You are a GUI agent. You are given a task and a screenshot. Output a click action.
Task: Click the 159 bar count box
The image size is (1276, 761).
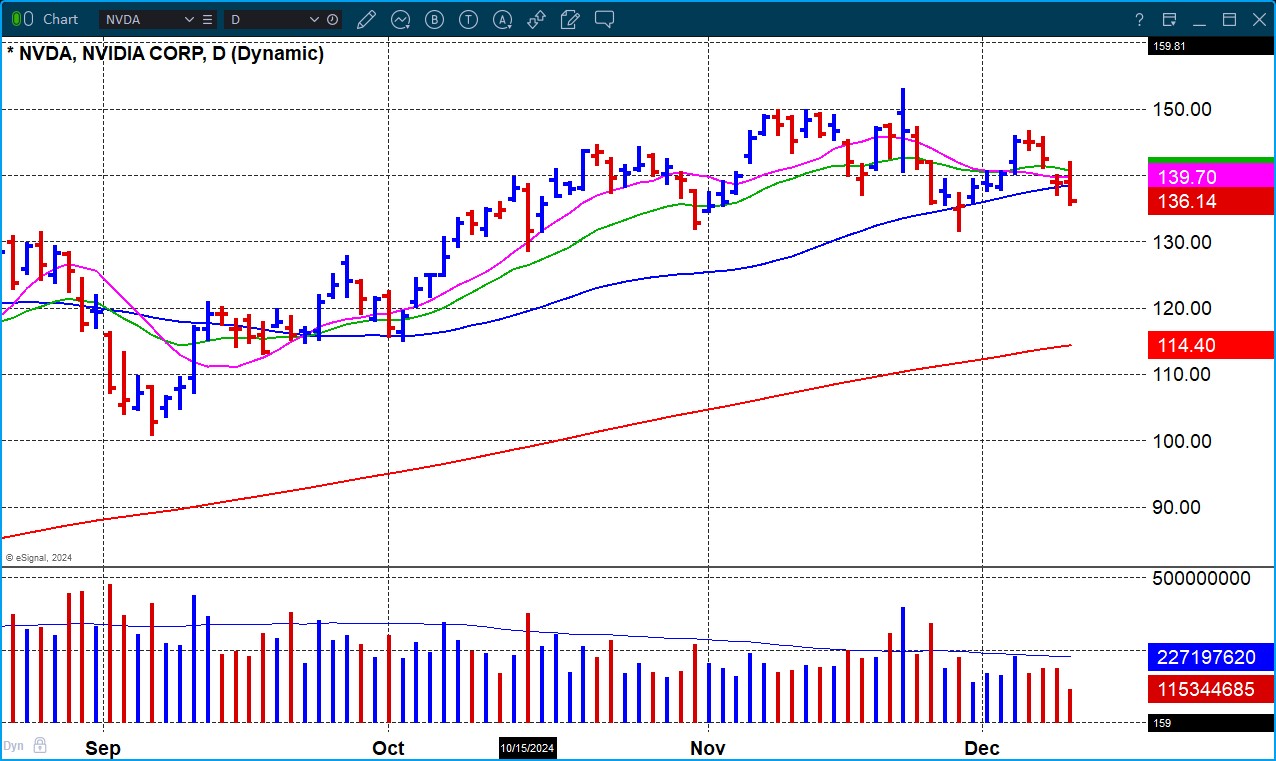1210,723
